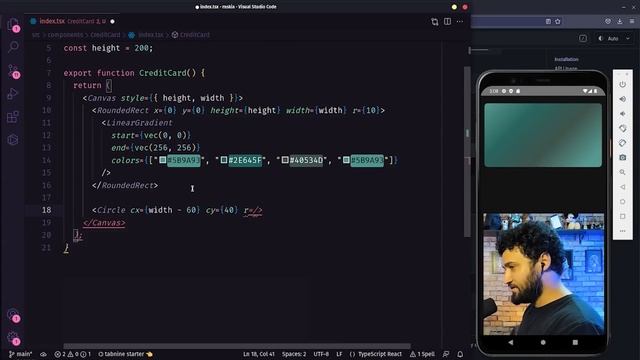
Task: Click the CreditCard folder breadcrumb
Action: point(105,35)
